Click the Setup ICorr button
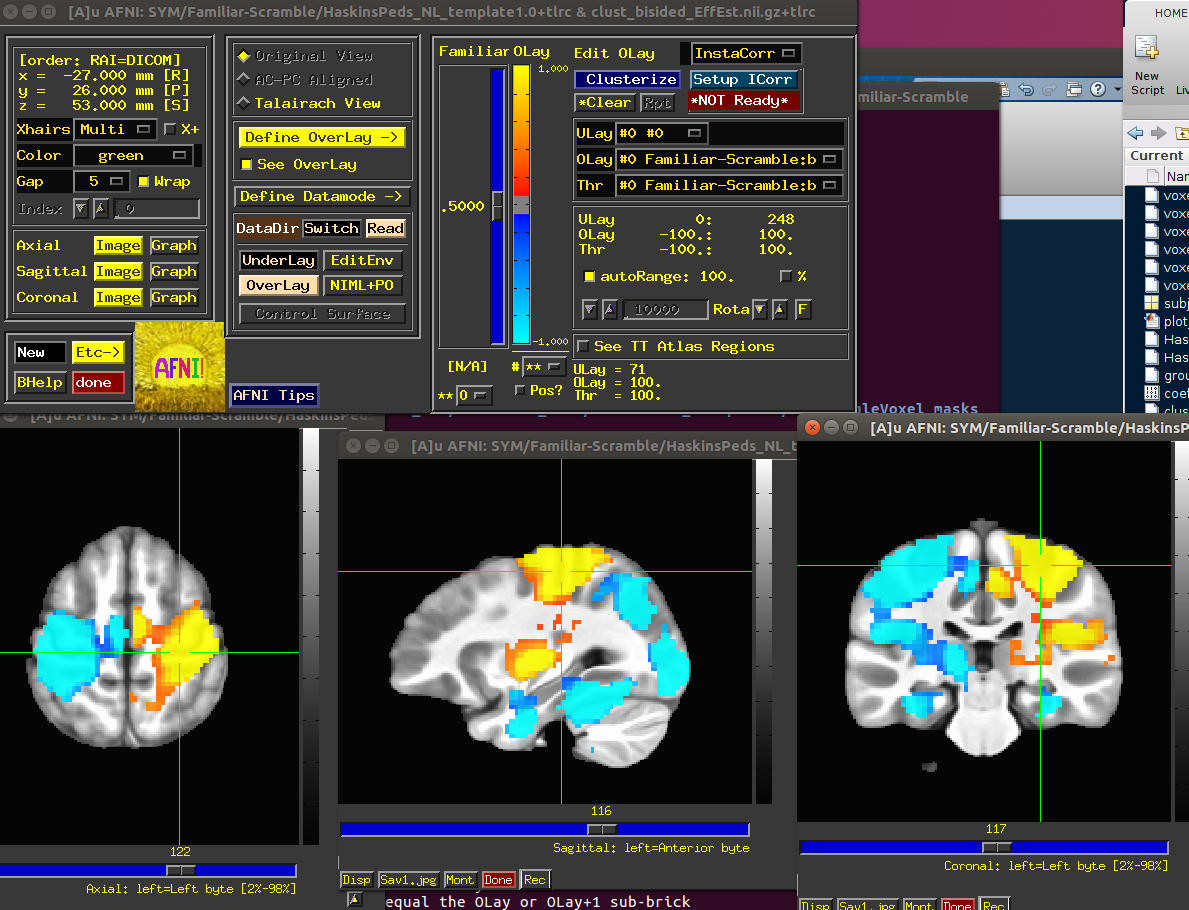The width and height of the screenshot is (1189, 910). (x=743, y=80)
